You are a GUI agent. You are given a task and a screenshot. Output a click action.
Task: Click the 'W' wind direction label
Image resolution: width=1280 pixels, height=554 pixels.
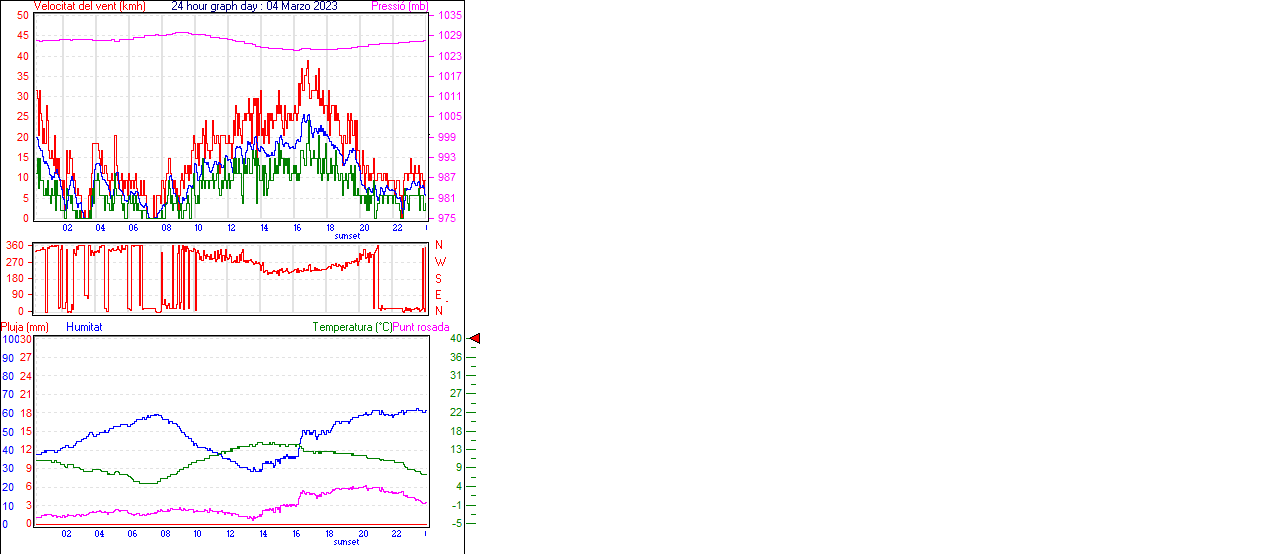pos(439,262)
